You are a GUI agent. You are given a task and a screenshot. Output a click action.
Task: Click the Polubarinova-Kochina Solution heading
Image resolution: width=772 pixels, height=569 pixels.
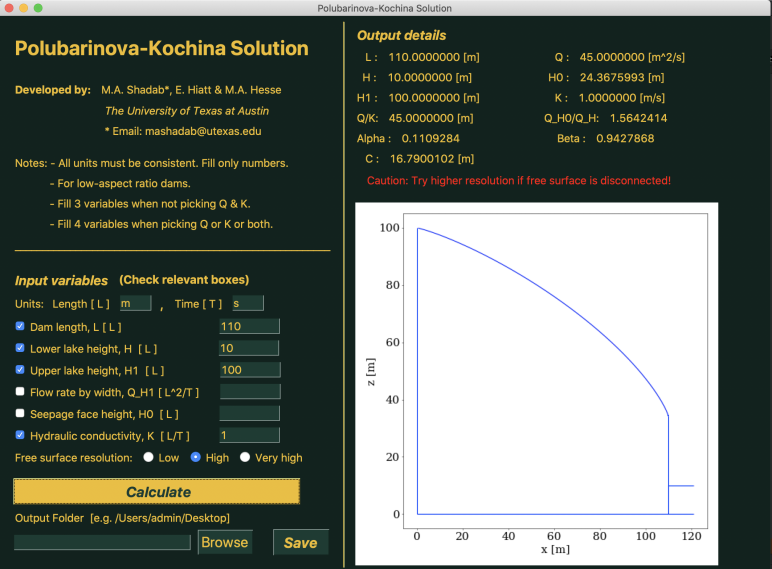click(x=161, y=48)
